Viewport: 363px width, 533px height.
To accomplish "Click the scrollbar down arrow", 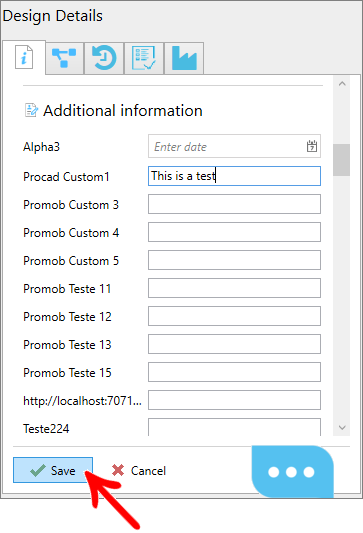I will point(342,427).
